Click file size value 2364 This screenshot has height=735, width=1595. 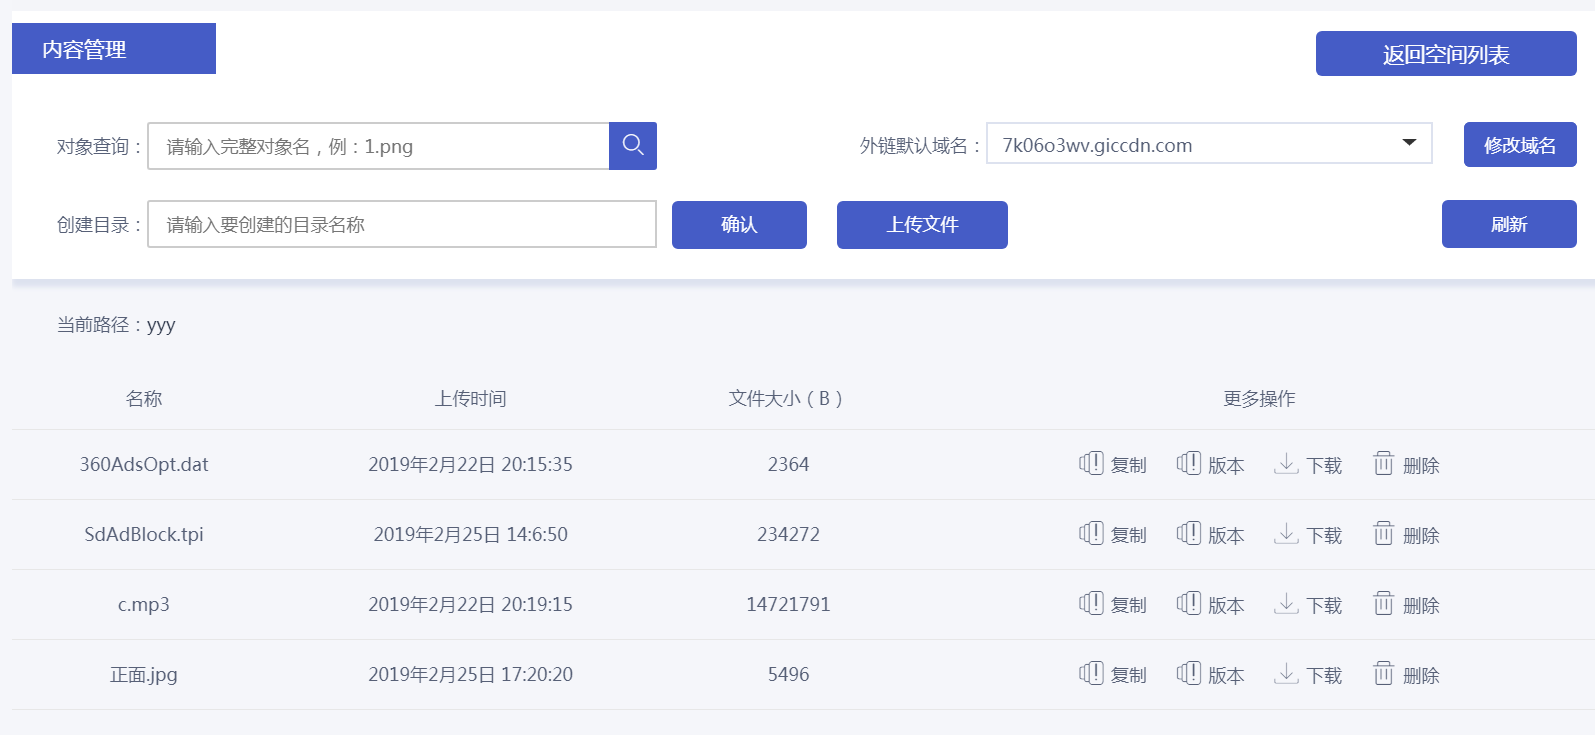coord(788,464)
